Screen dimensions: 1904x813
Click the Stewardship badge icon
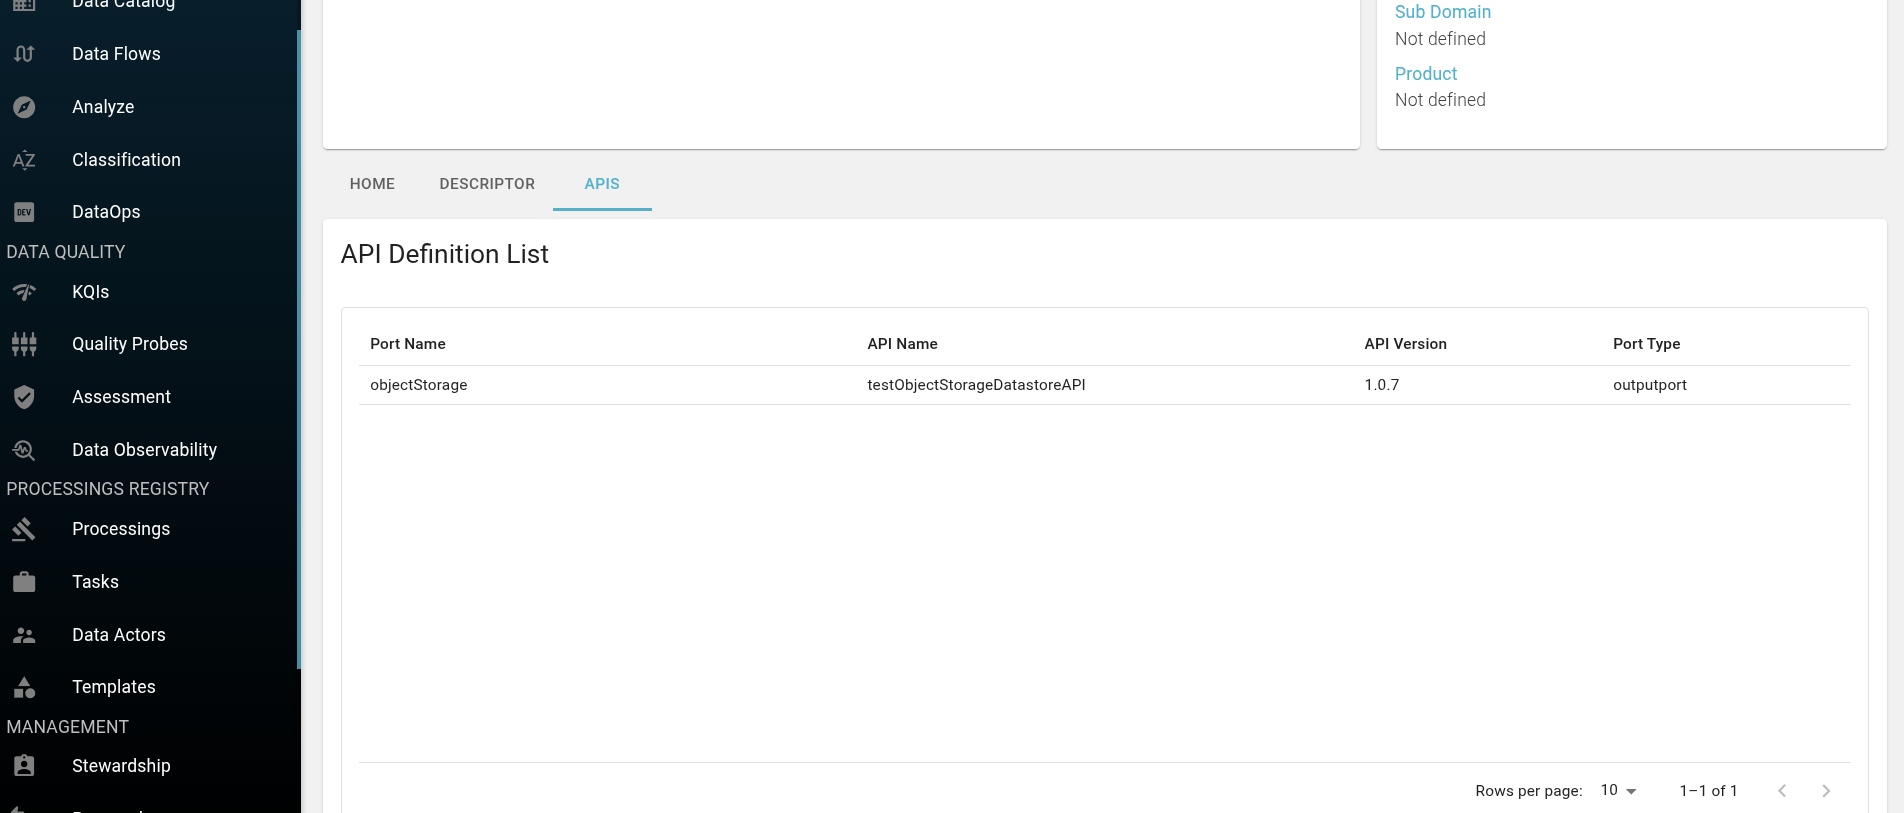click(x=24, y=766)
